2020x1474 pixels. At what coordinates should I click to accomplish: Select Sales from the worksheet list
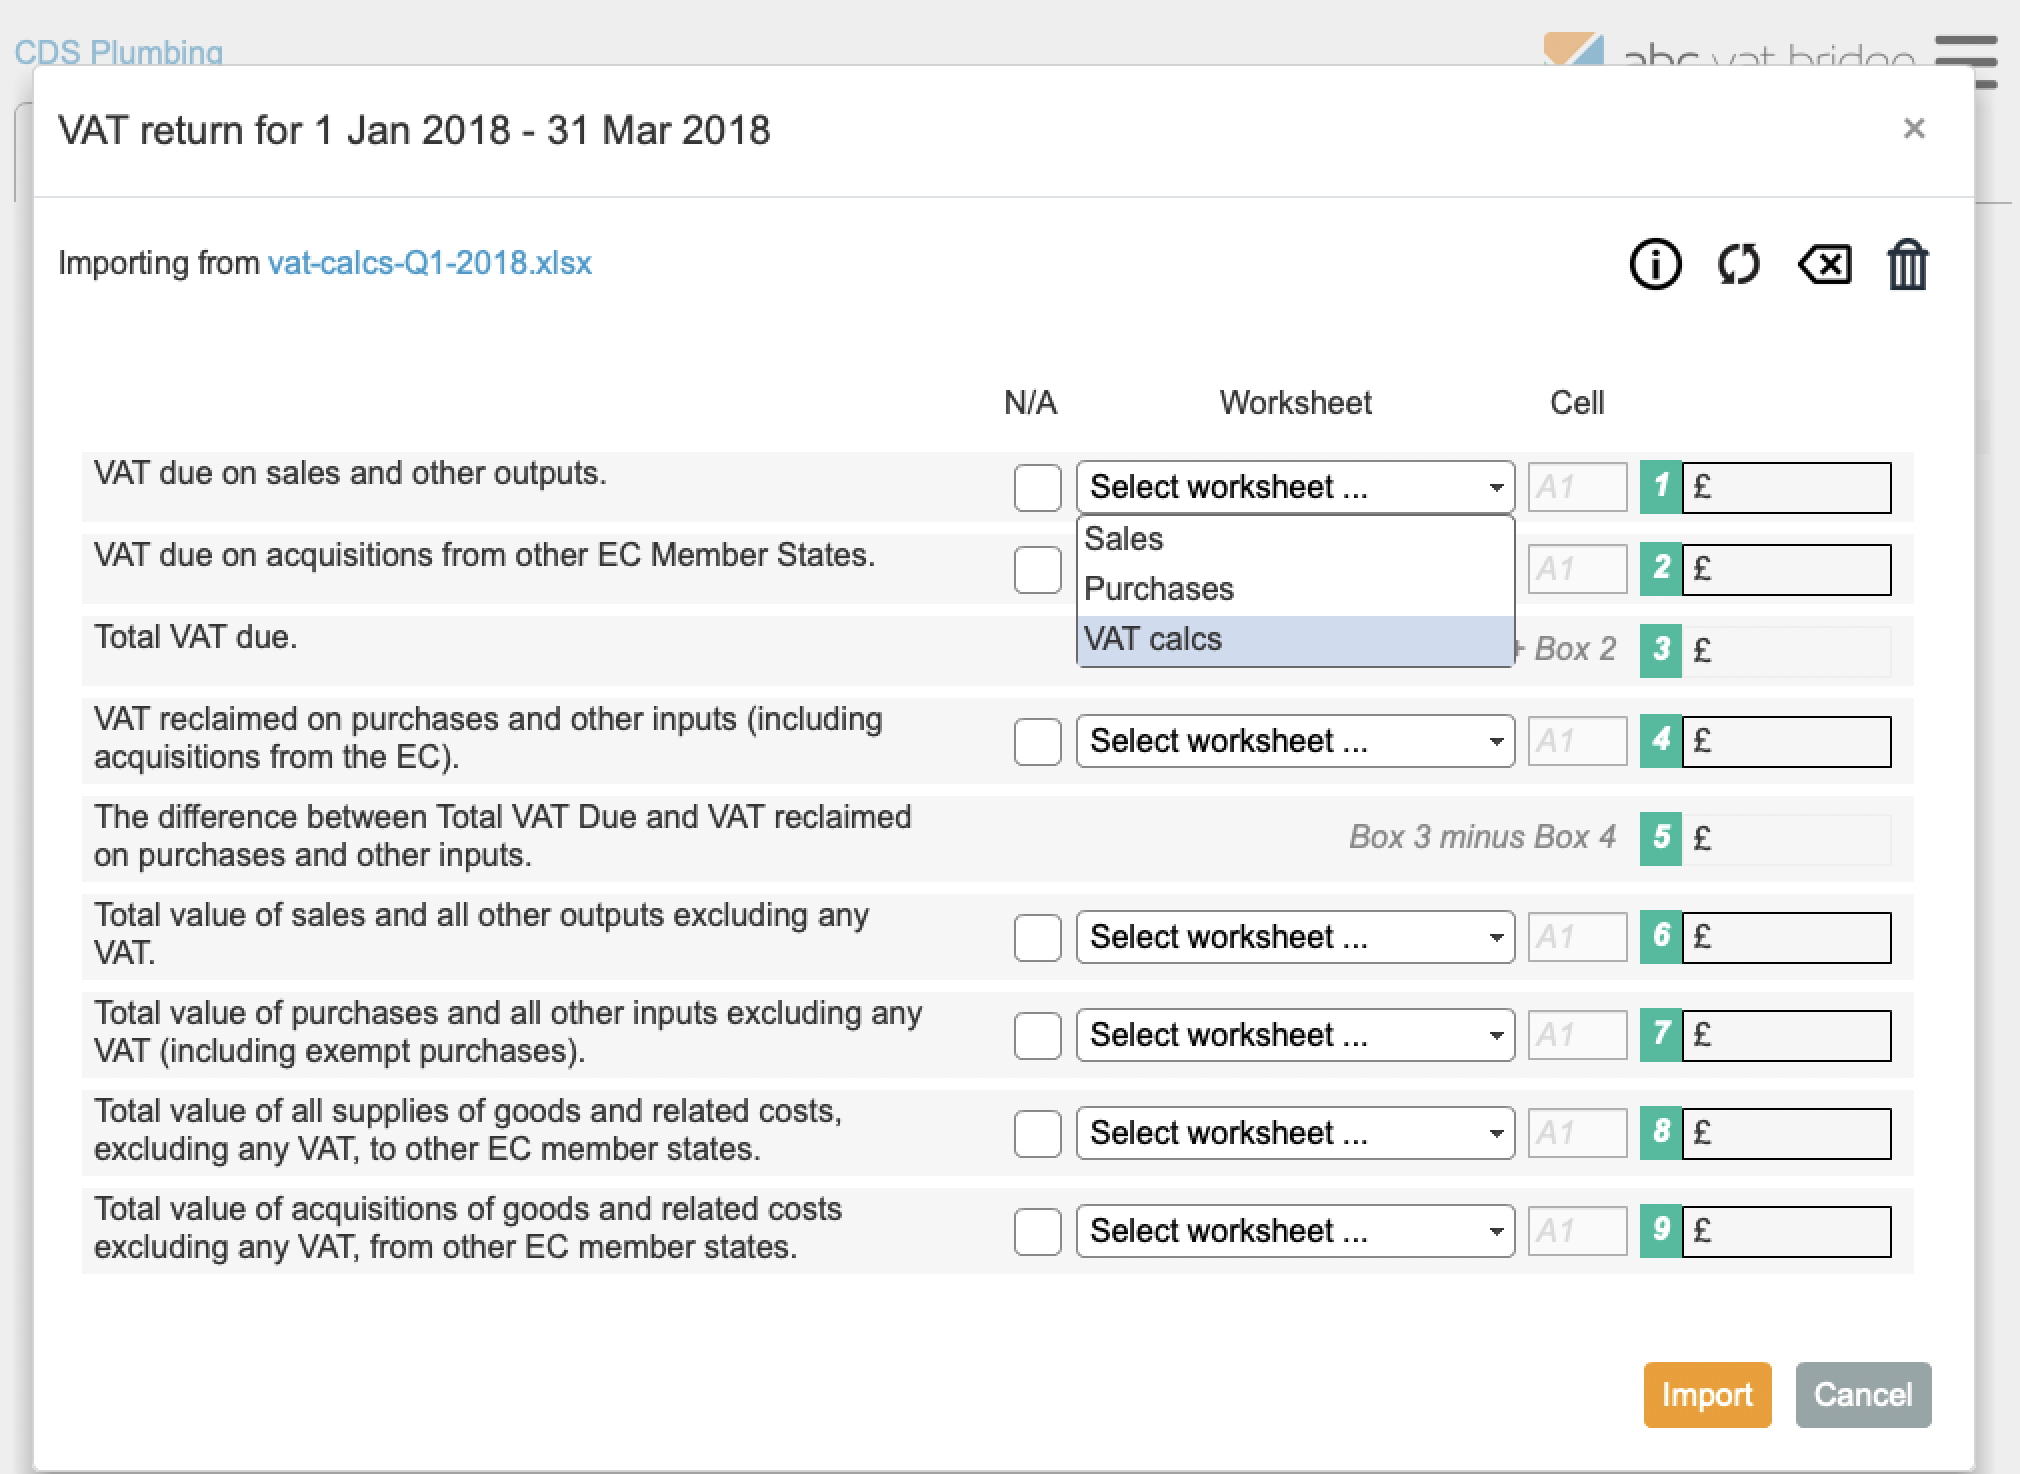coord(1295,540)
